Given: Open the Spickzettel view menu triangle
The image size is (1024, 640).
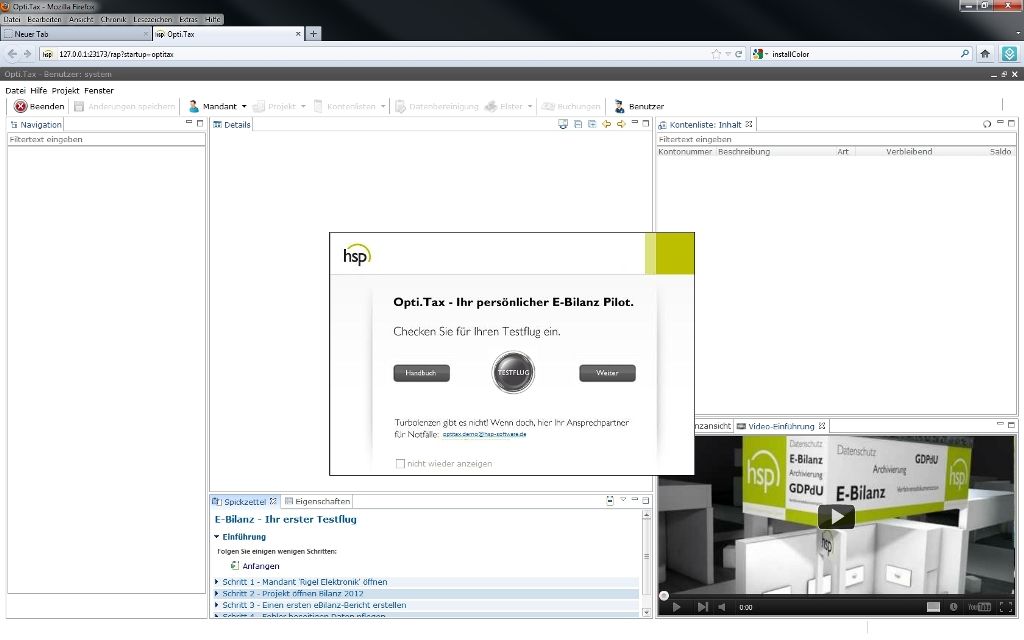Looking at the screenshot, I should [623, 500].
